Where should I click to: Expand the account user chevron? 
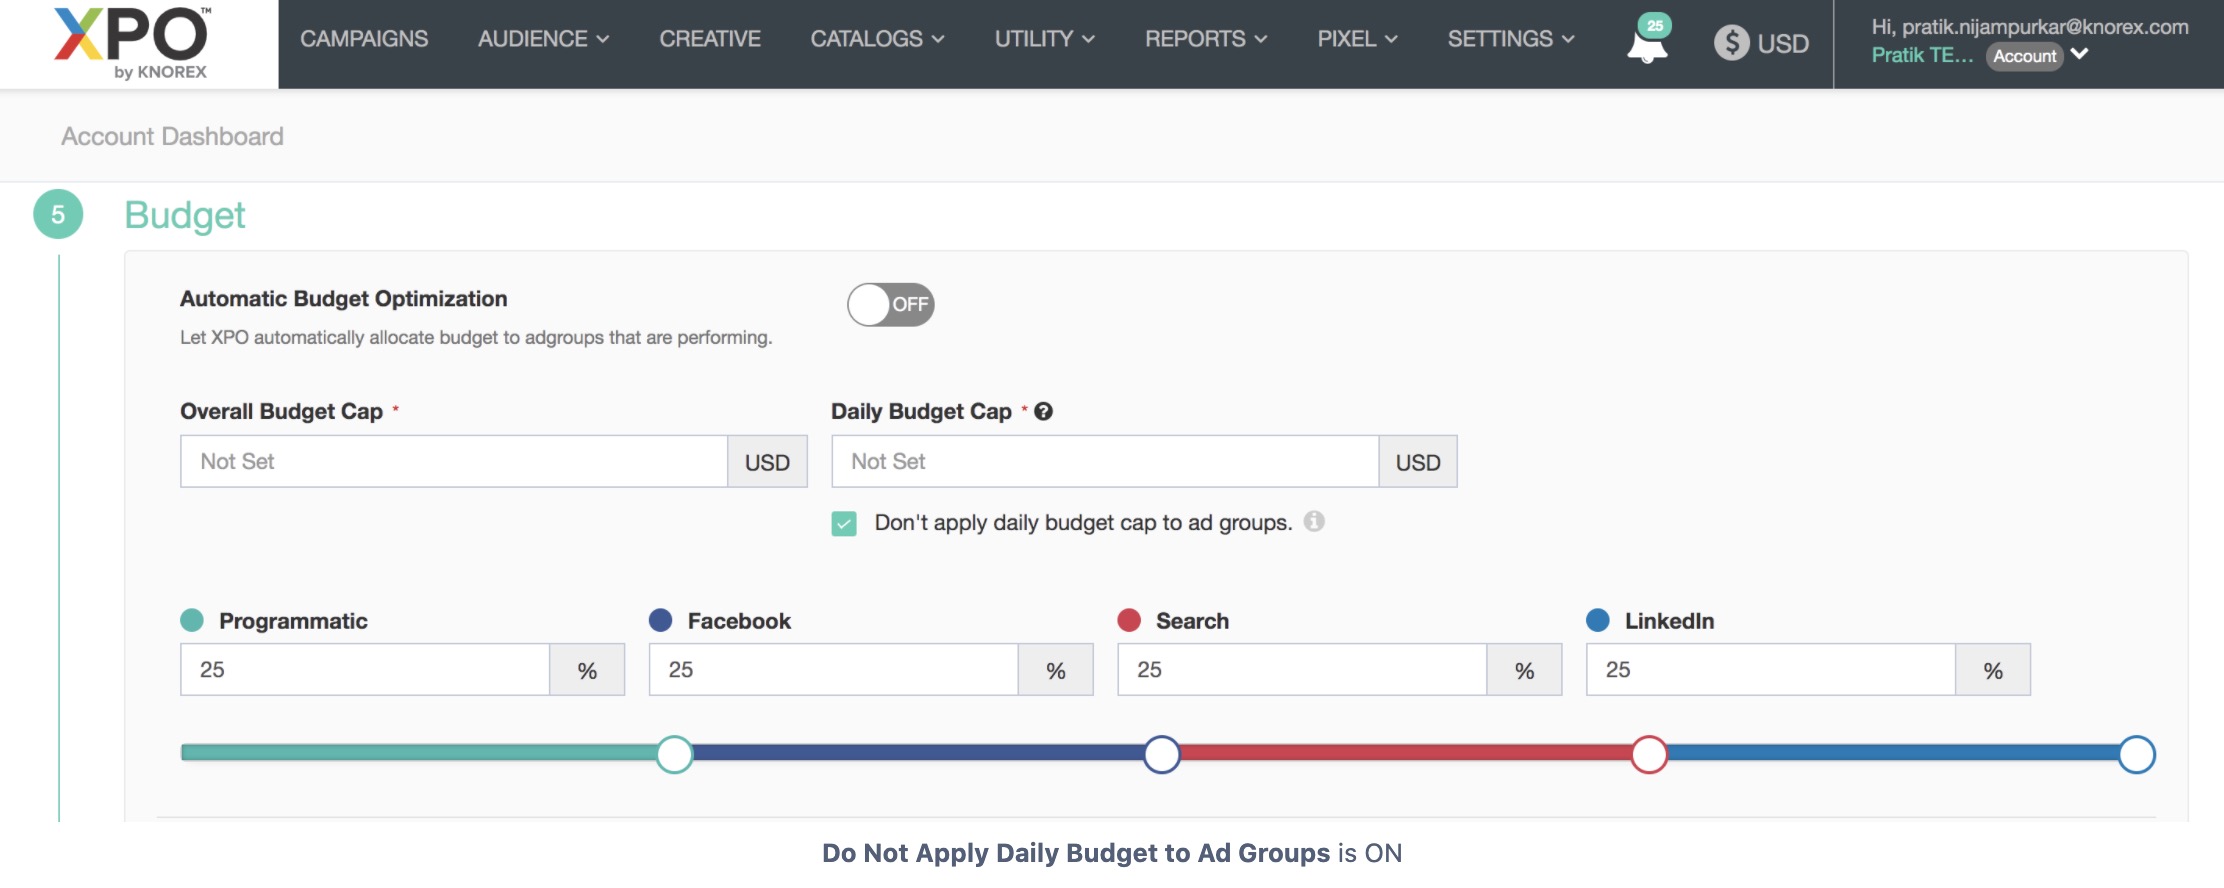click(2080, 54)
